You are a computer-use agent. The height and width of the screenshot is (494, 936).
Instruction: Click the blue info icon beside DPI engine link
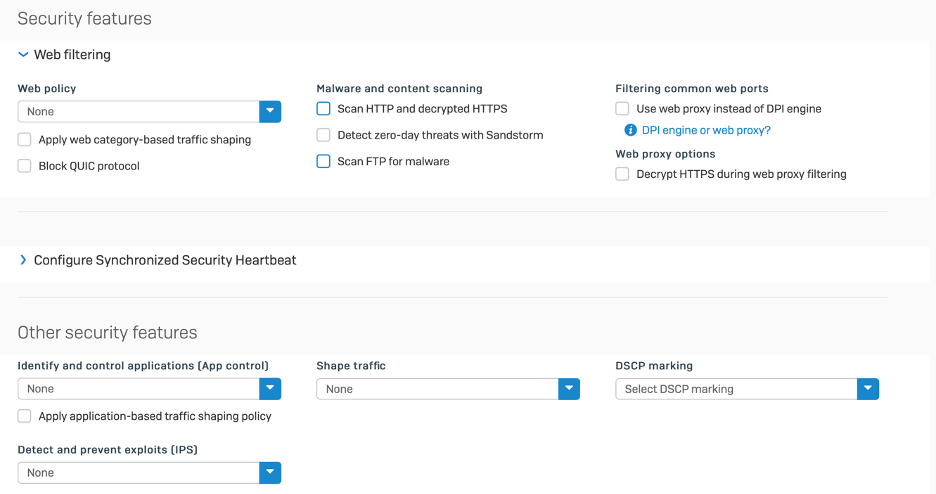click(x=630, y=130)
